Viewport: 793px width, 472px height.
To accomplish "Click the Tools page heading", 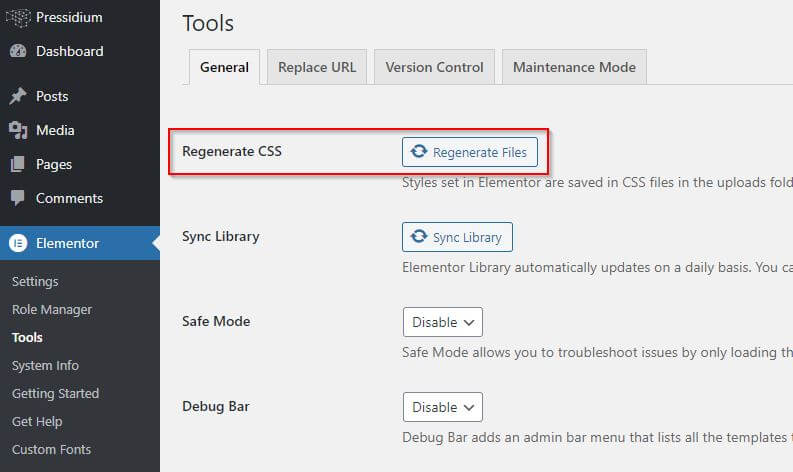I will (x=208, y=23).
